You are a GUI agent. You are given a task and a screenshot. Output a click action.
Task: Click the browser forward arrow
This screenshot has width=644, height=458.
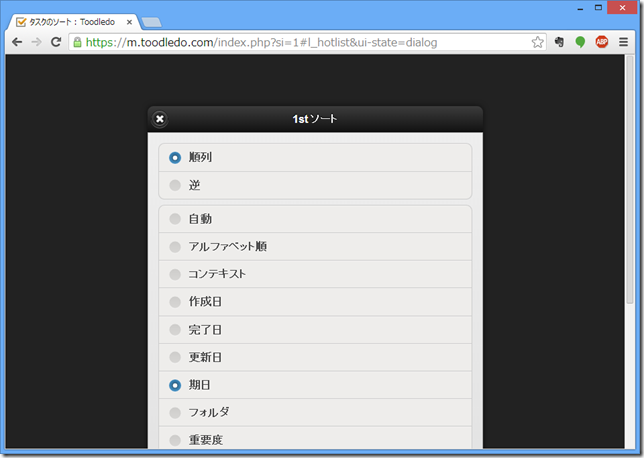[x=37, y=42]
